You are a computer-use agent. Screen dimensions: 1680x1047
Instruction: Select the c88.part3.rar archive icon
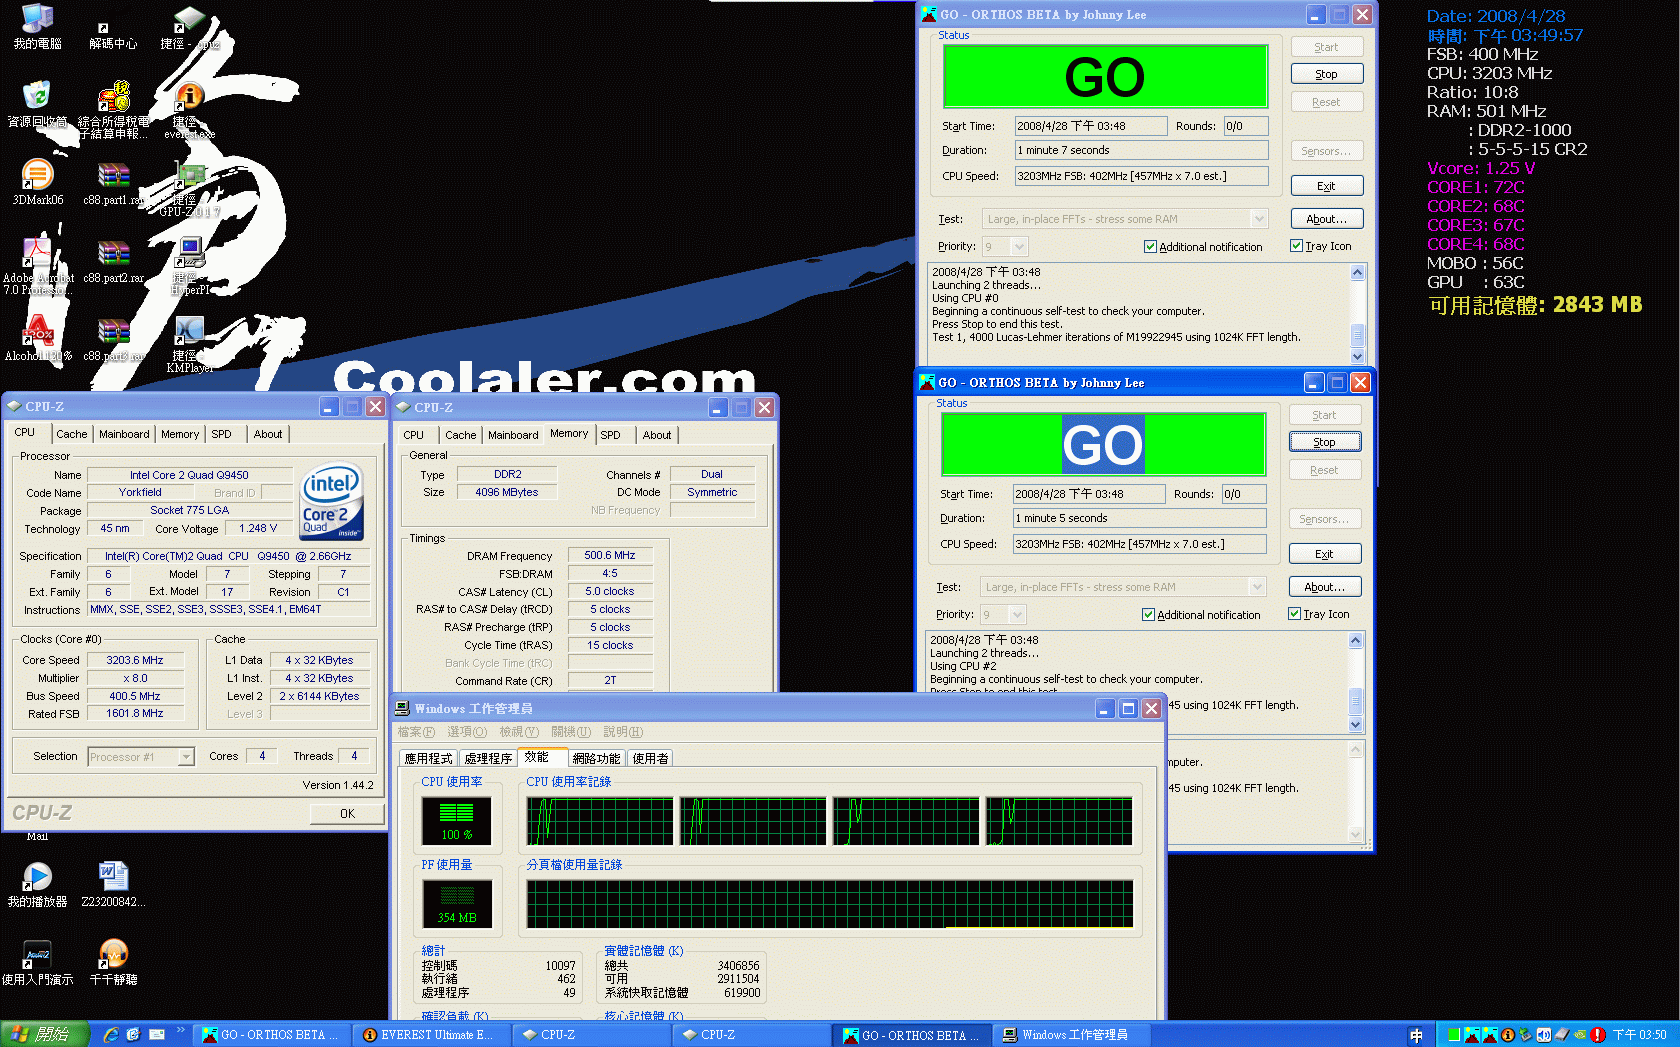coord(113,338)
